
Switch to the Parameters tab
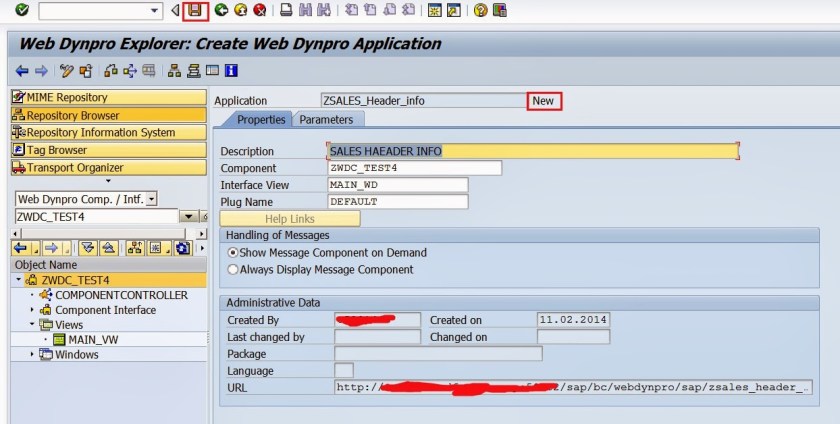click(326, 120)
